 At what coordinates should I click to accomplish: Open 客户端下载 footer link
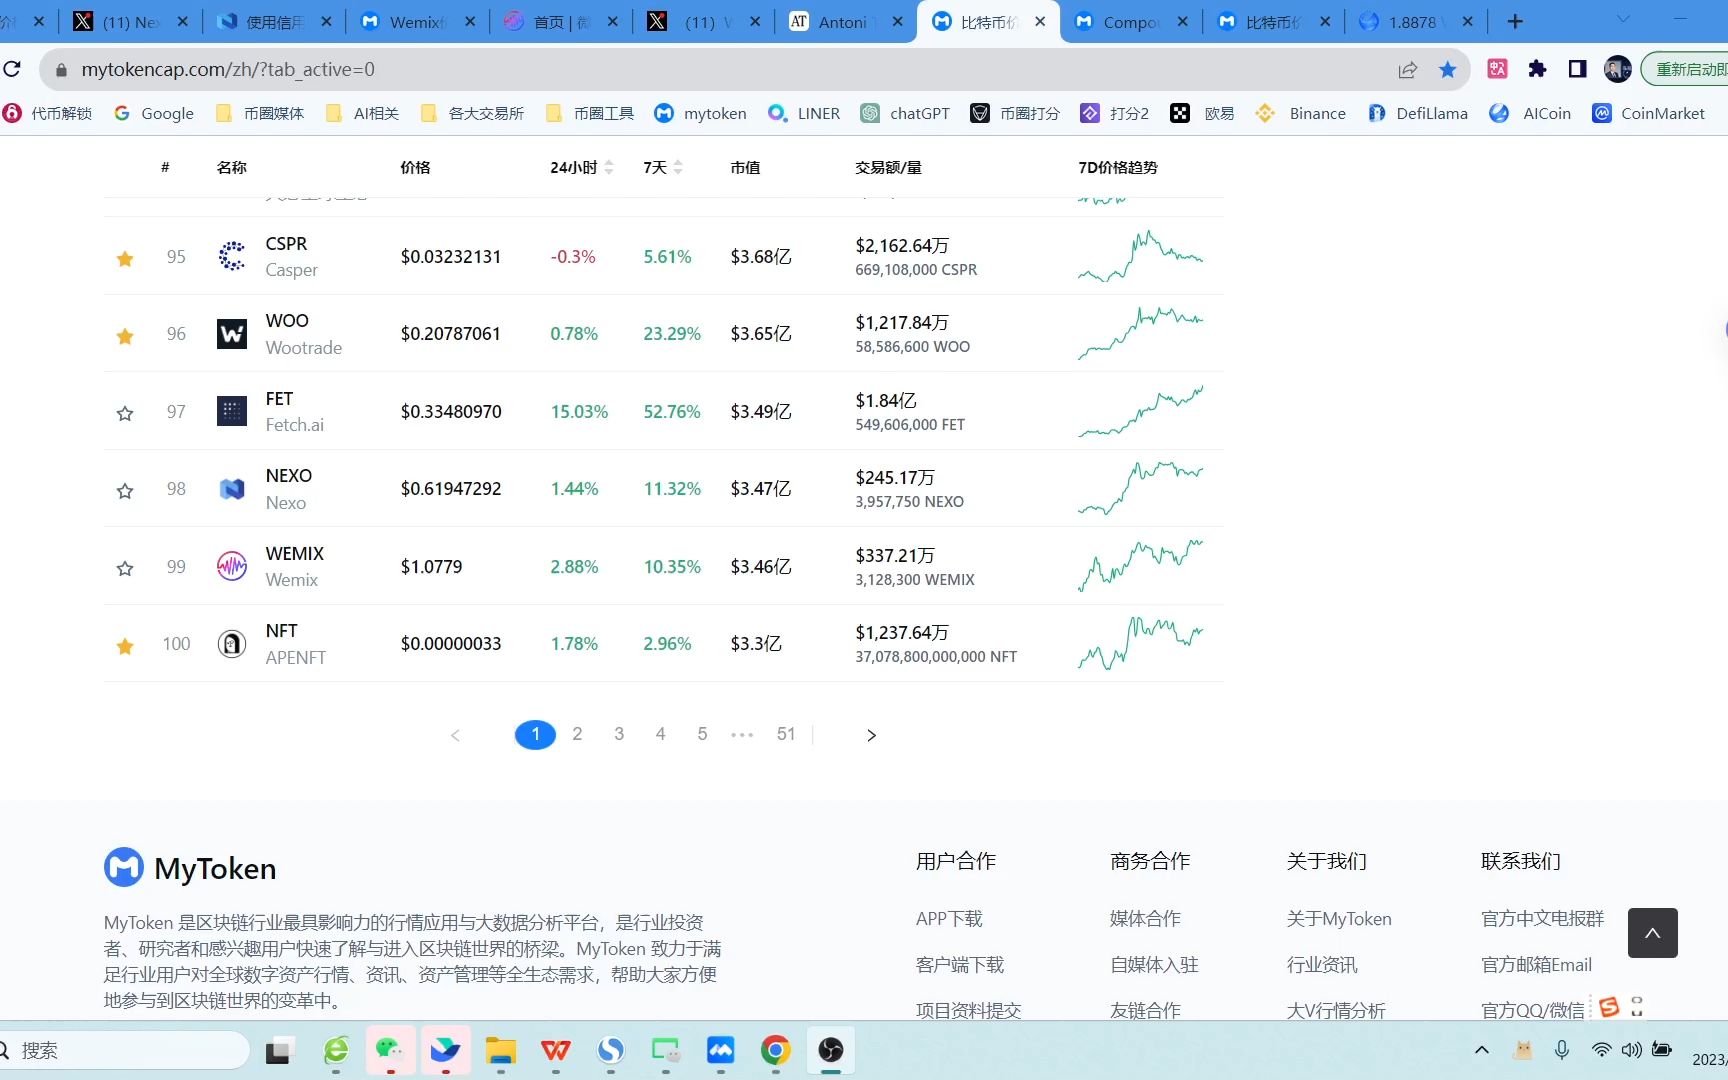pyautogui.click(x=959, y=964)
